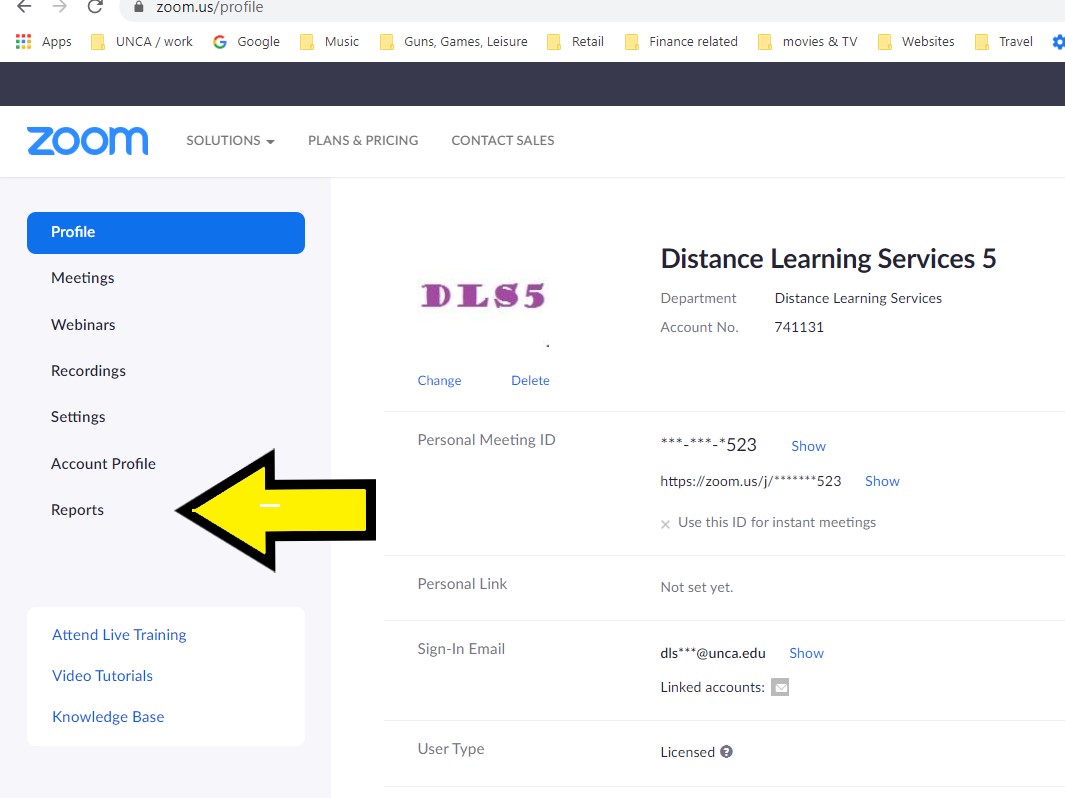This screenshot has height=798, width=1065.
Task: Delete the profile picture
Action: (x=530, y=381)
